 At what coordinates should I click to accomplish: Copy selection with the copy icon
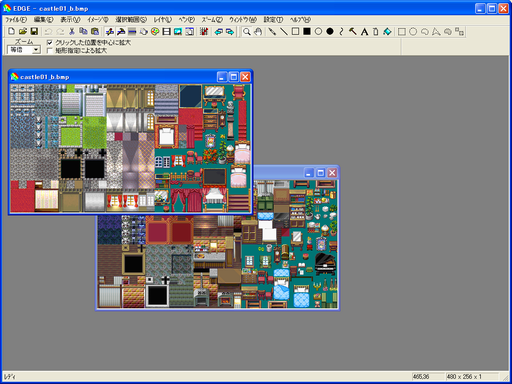[x=83, y=31]
